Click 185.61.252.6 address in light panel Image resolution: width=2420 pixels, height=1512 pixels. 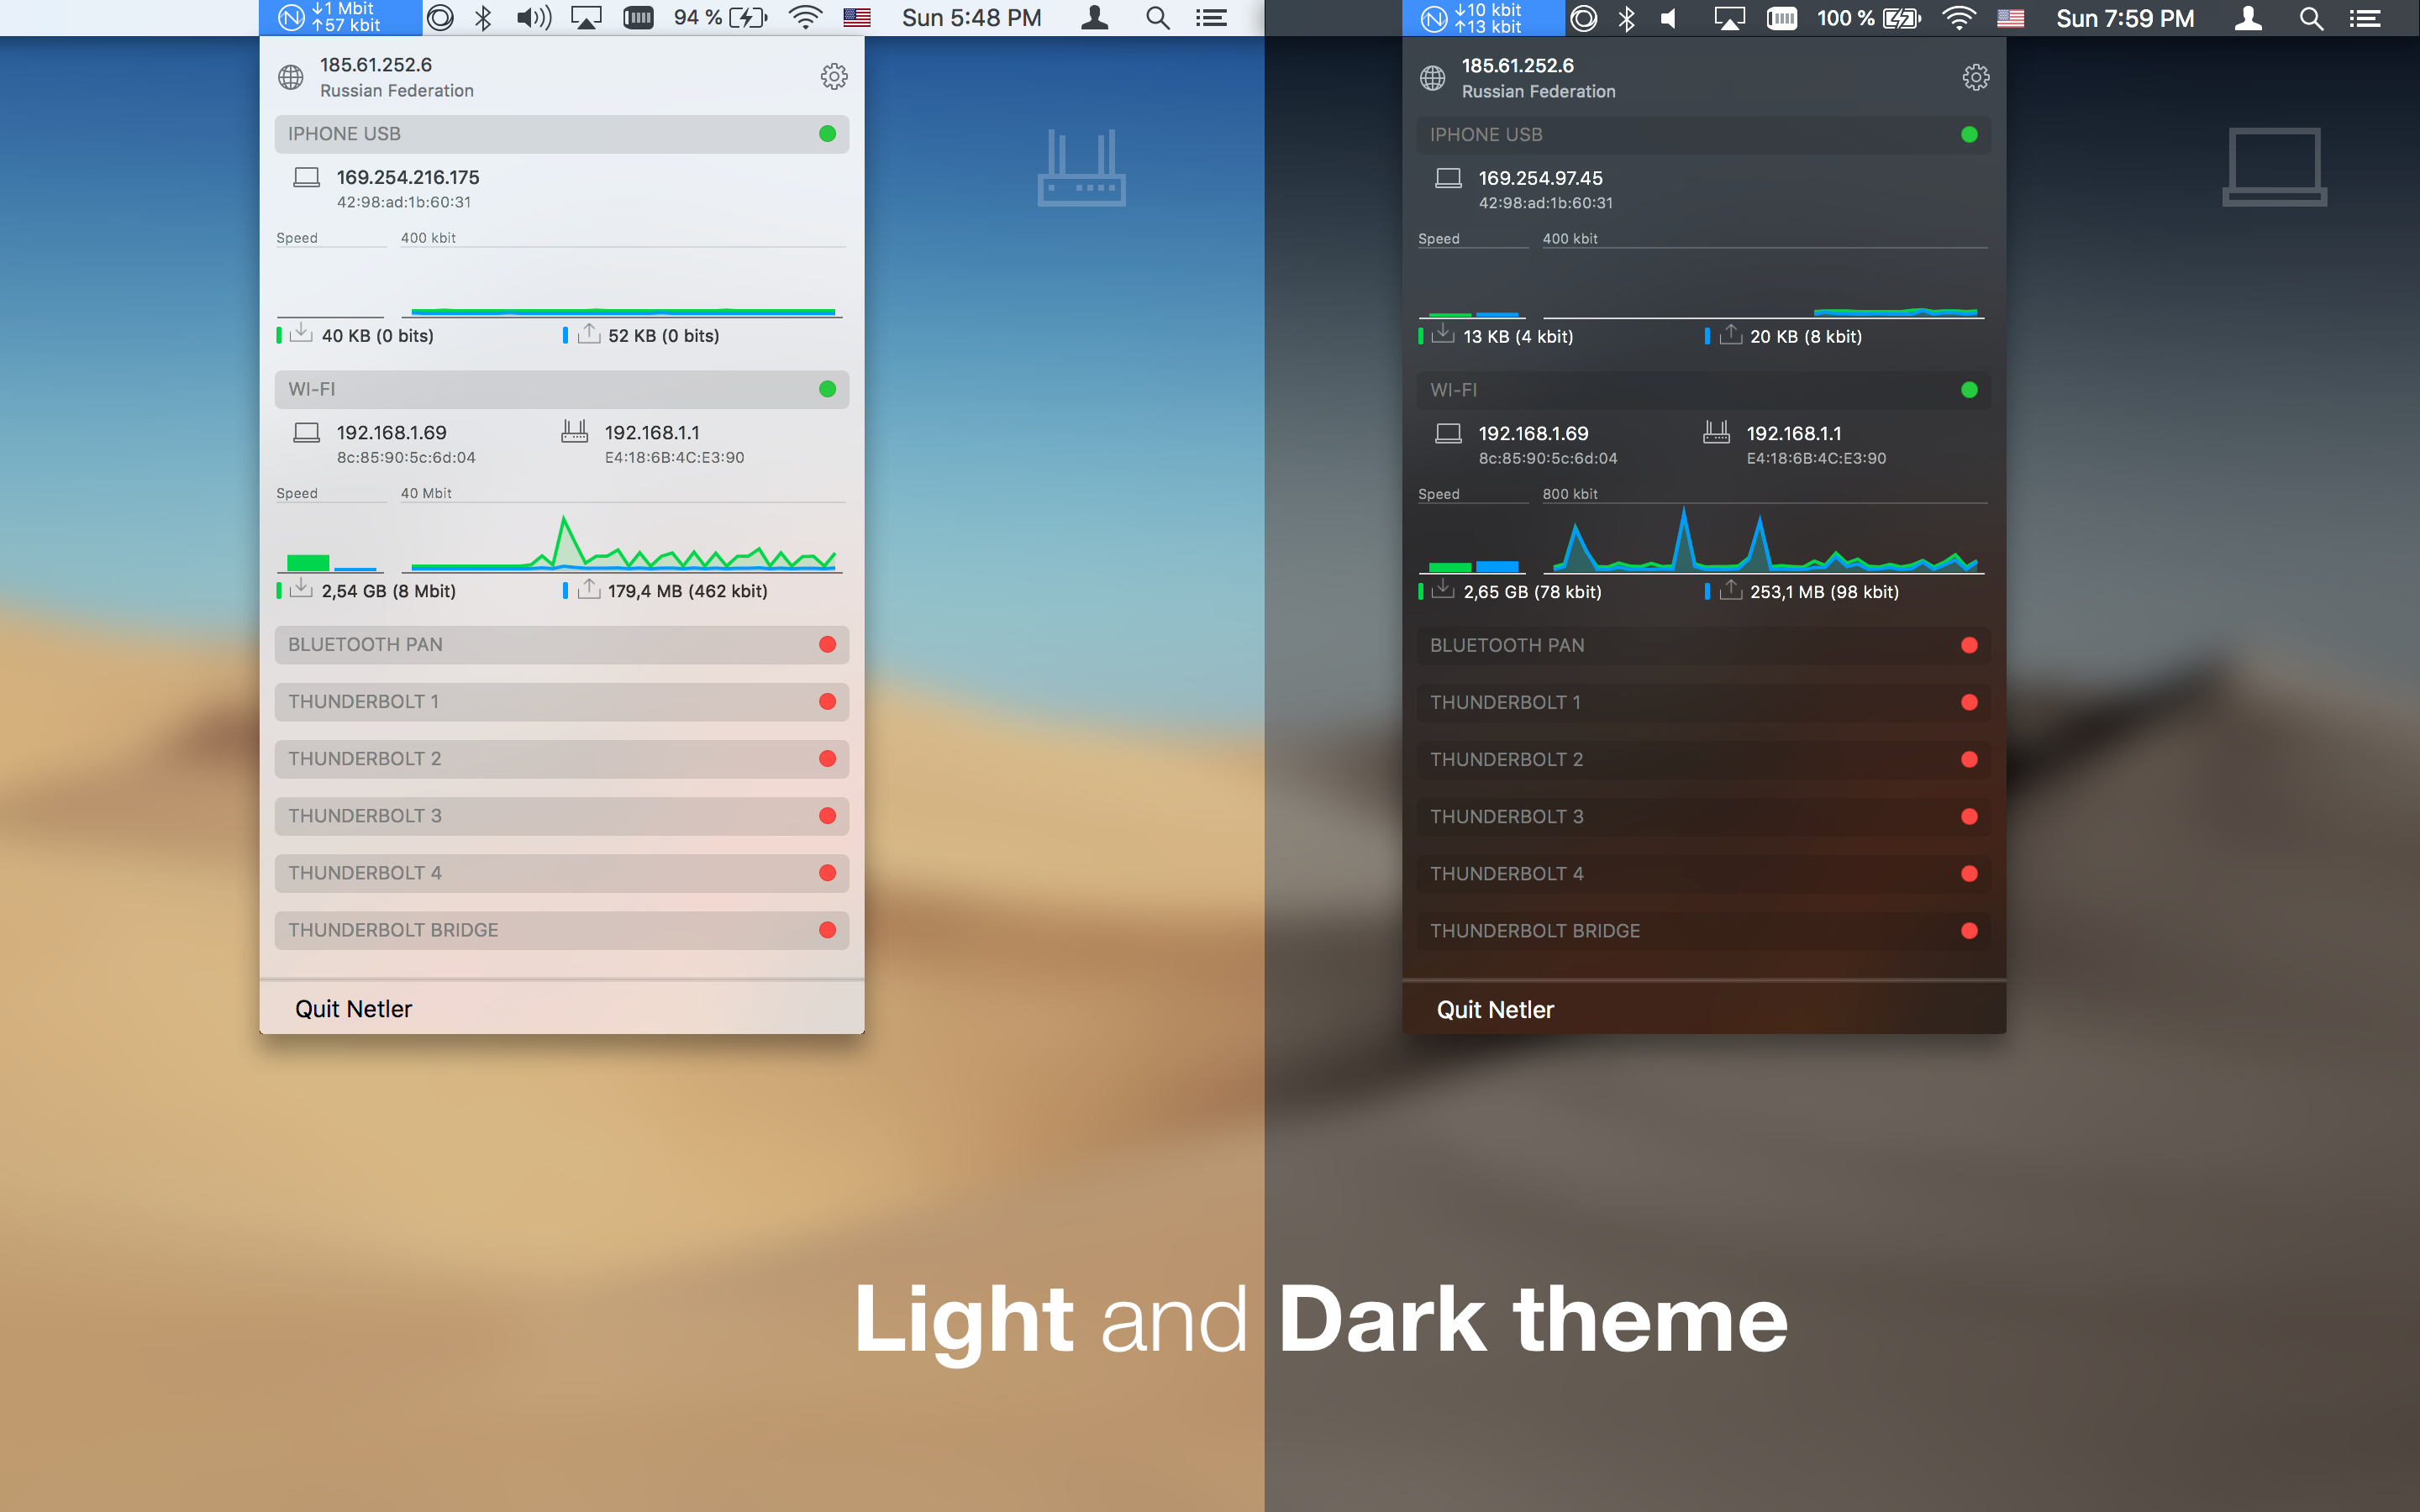coord(376,65)
